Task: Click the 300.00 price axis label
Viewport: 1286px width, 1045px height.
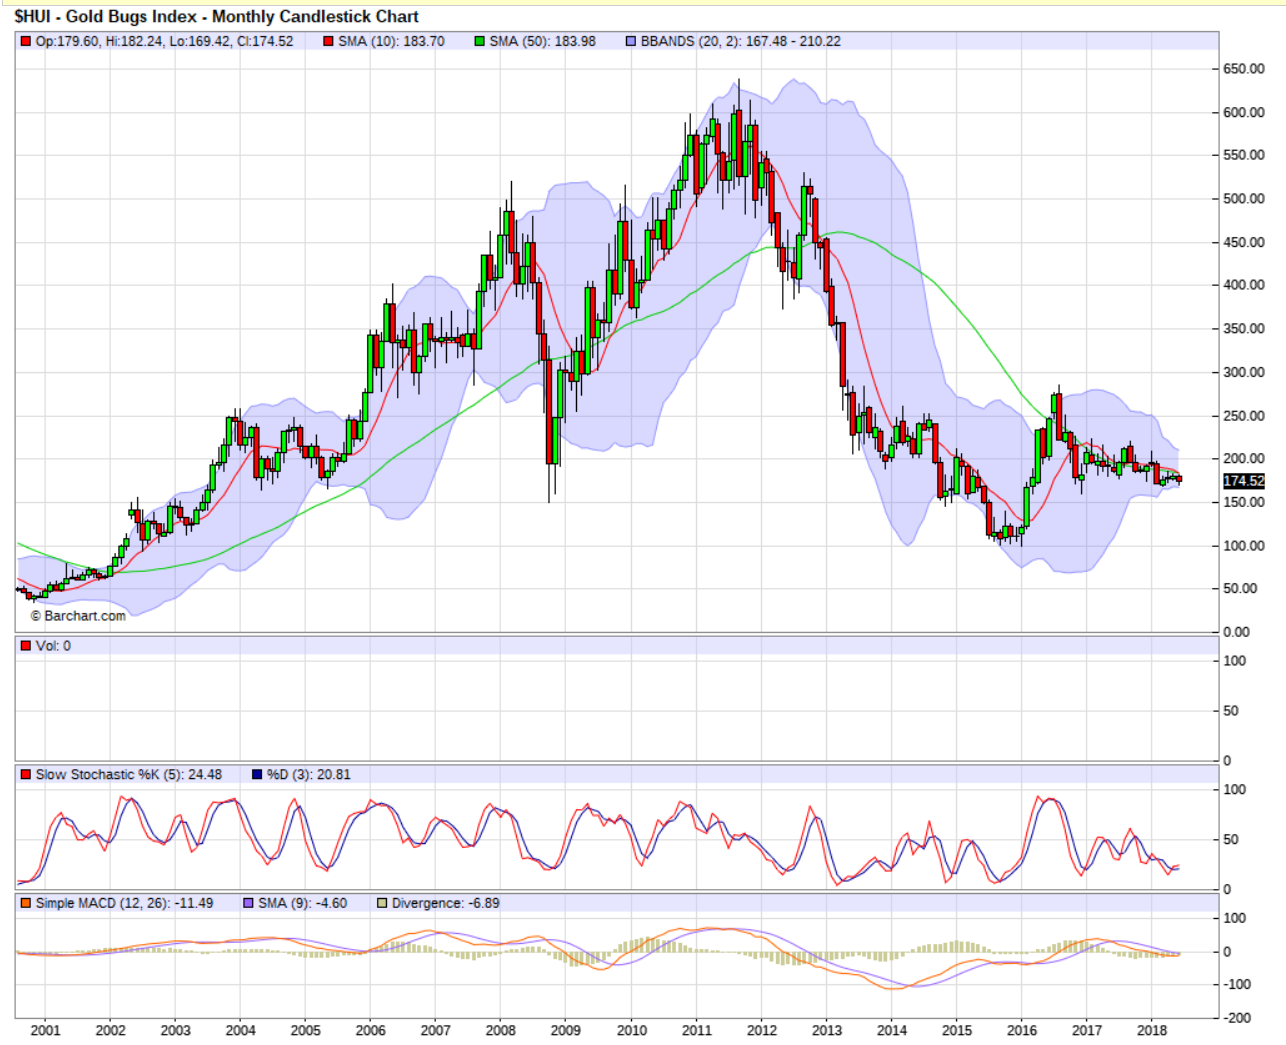Action: 1244,372
